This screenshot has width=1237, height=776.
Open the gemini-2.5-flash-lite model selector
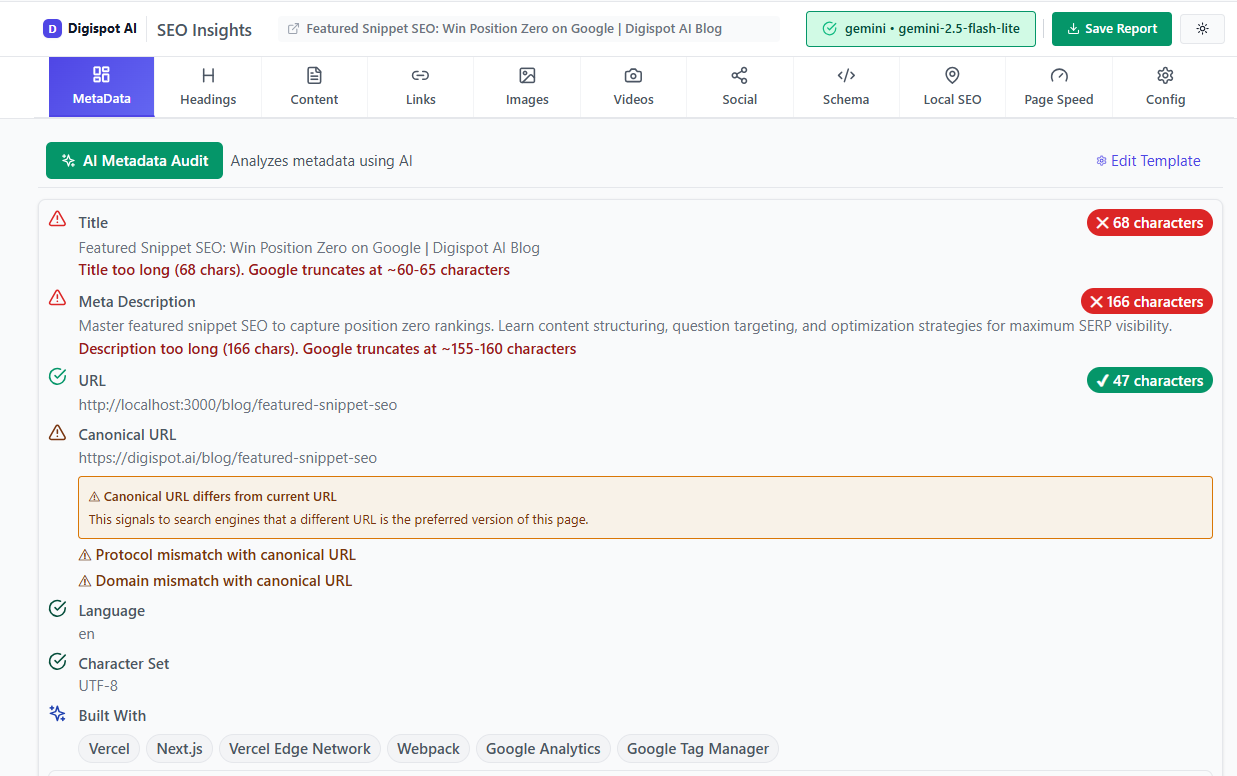pyautogui.click(x=921, y=29)
